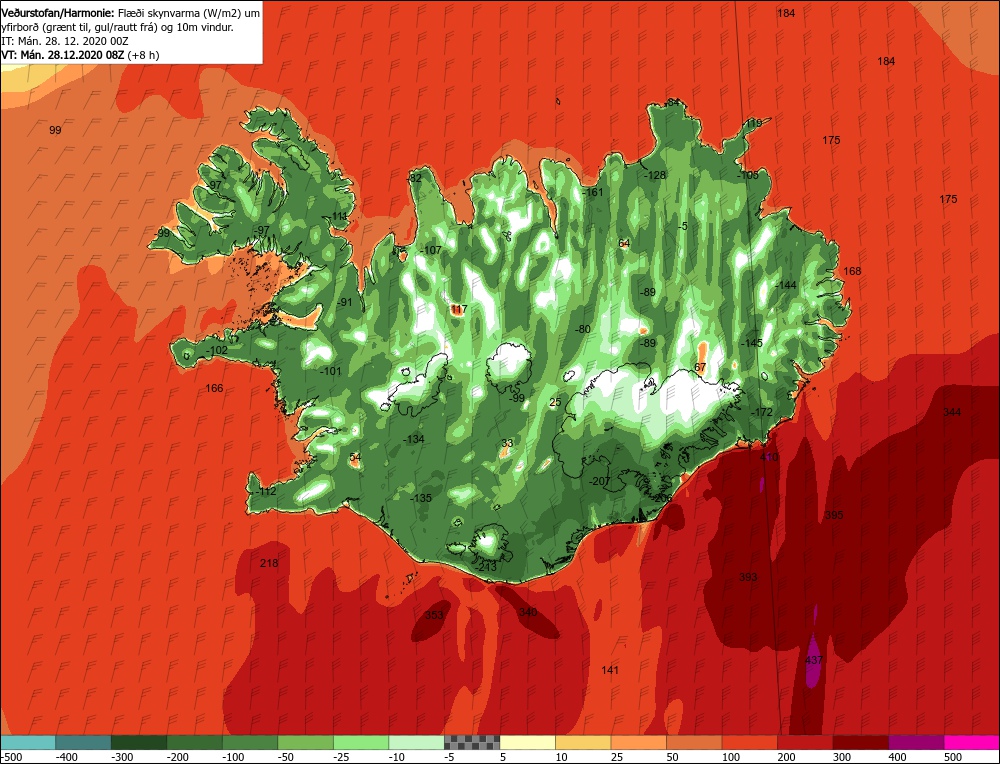Select the 25 value west of Vatnajökull
Image resolution: width=1000 pixels, height=764 pixels.
point(555,402)
